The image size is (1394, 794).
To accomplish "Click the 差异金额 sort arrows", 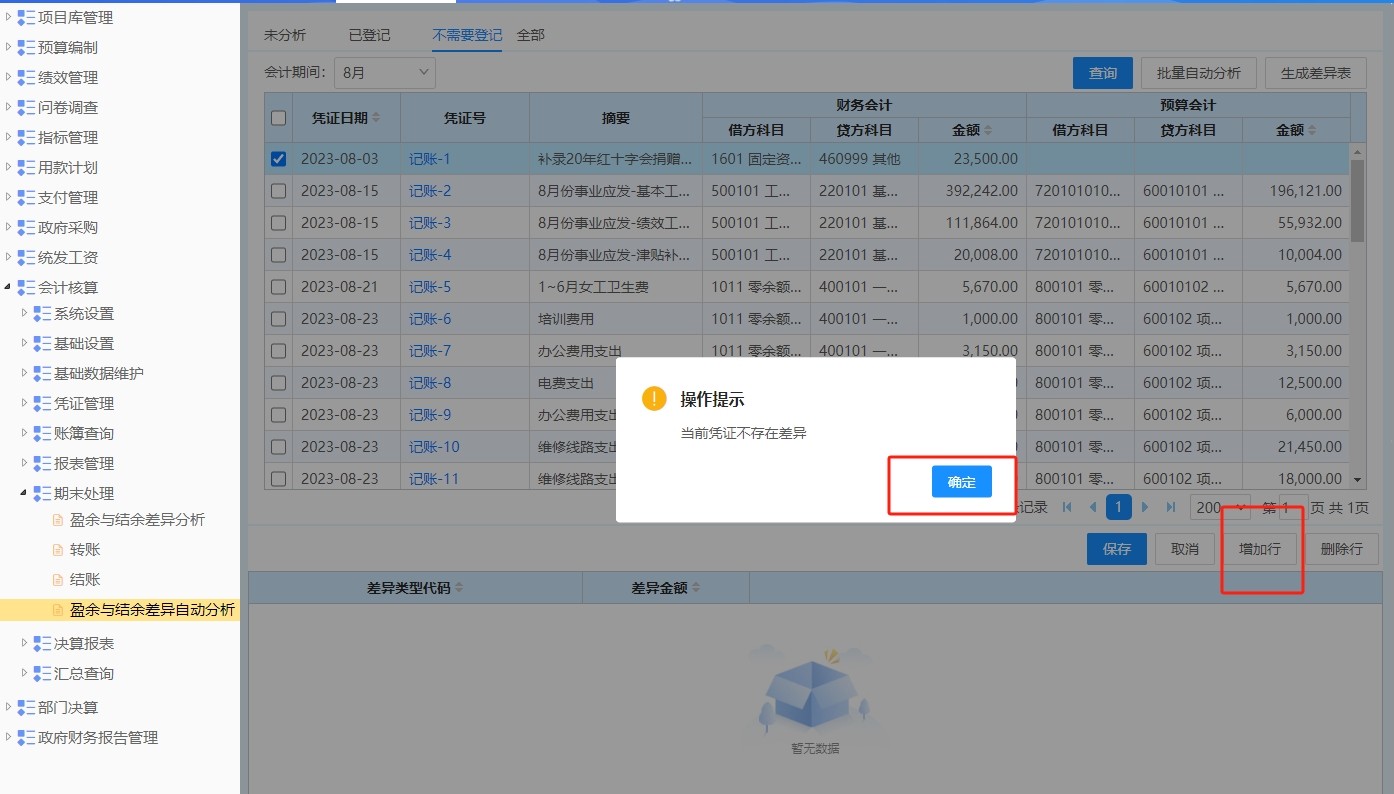I will point(696,588).
